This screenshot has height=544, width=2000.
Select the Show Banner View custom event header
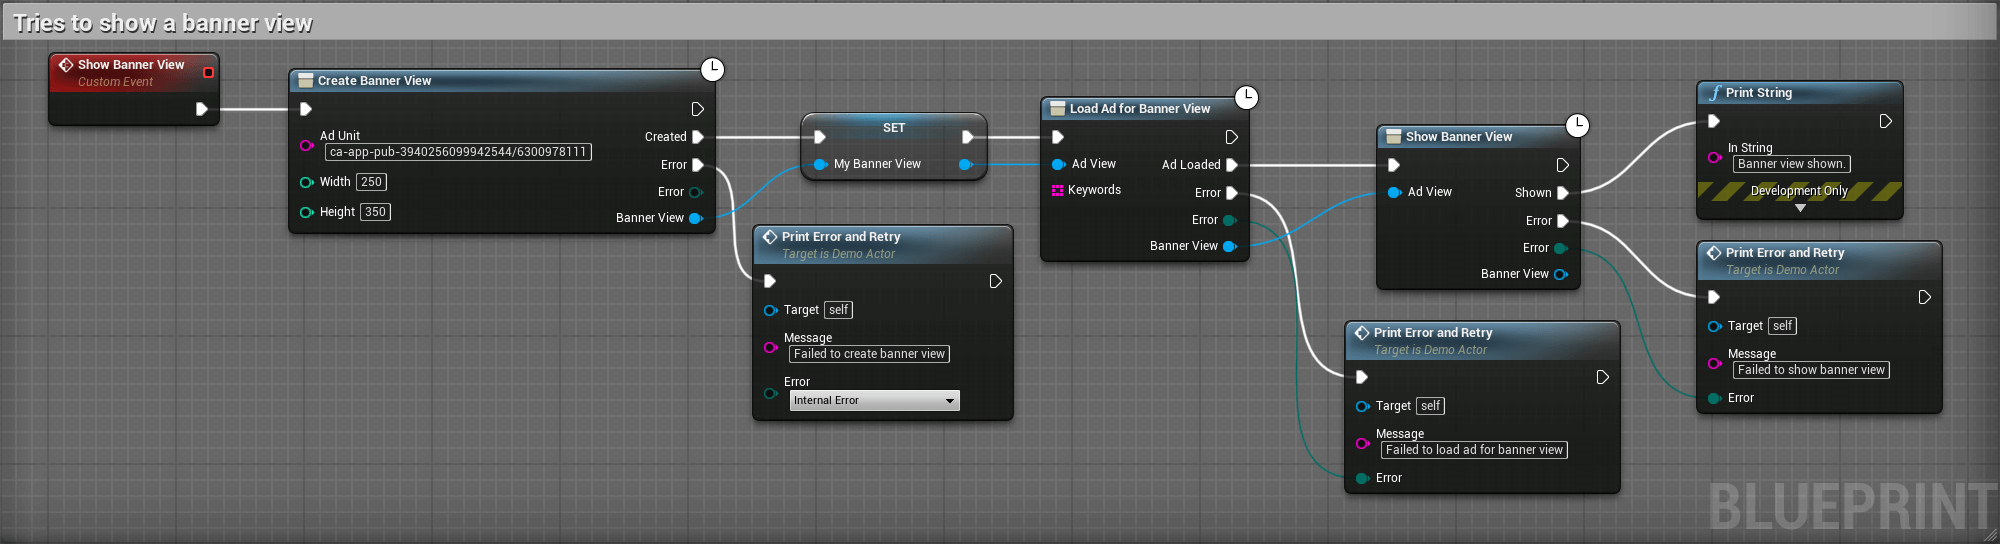(131, 72)
